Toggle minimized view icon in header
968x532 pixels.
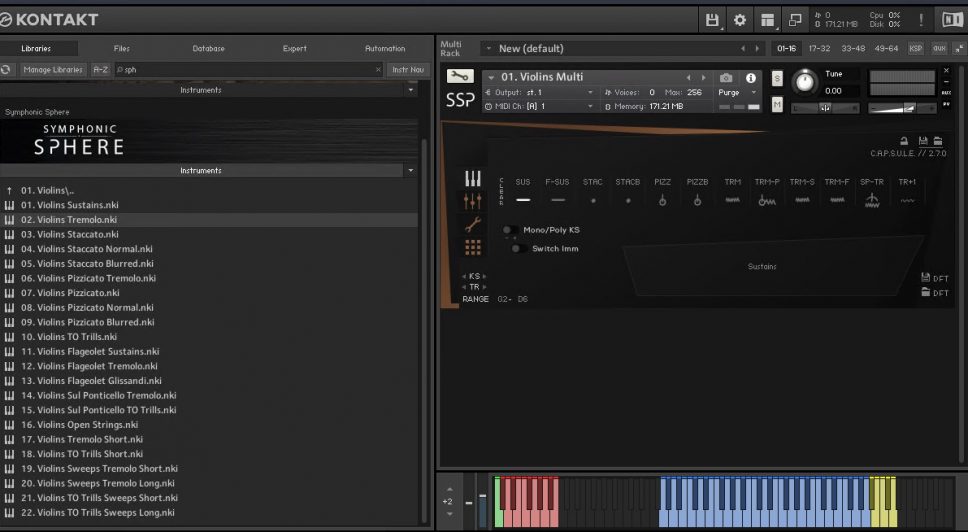[x=795, y=20]
